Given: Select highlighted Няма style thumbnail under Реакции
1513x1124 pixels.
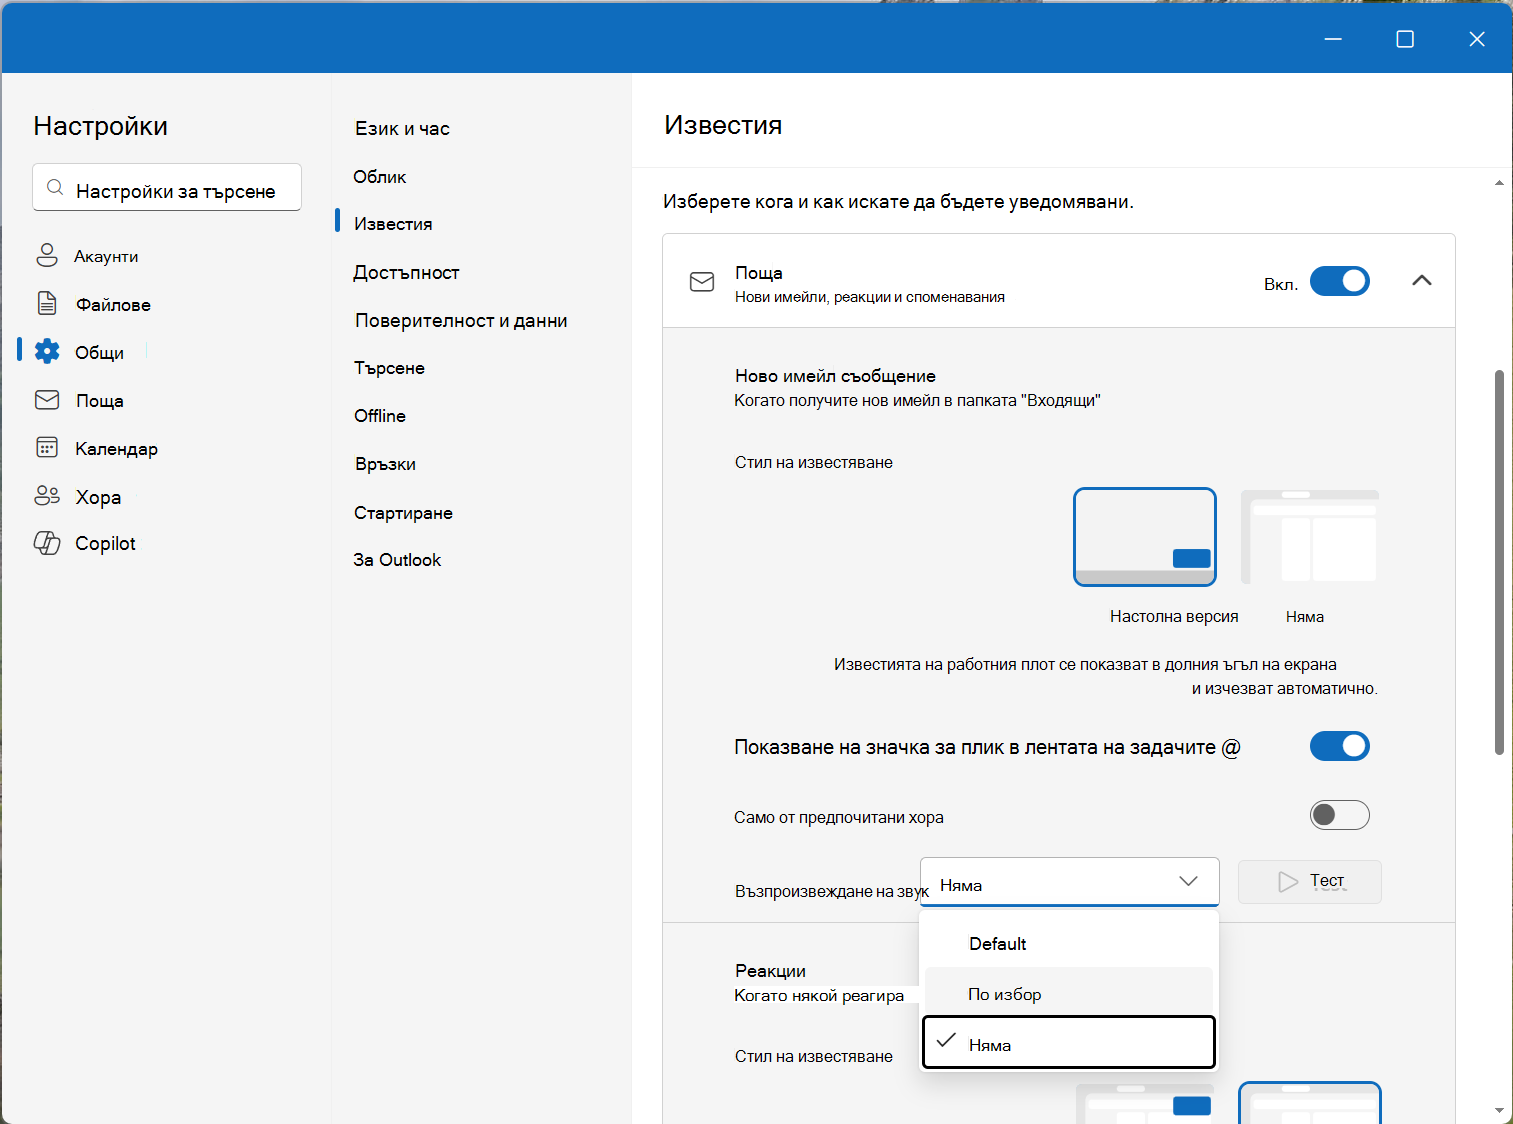Looking at the screenshot, I should (x=1310, y=1104).
